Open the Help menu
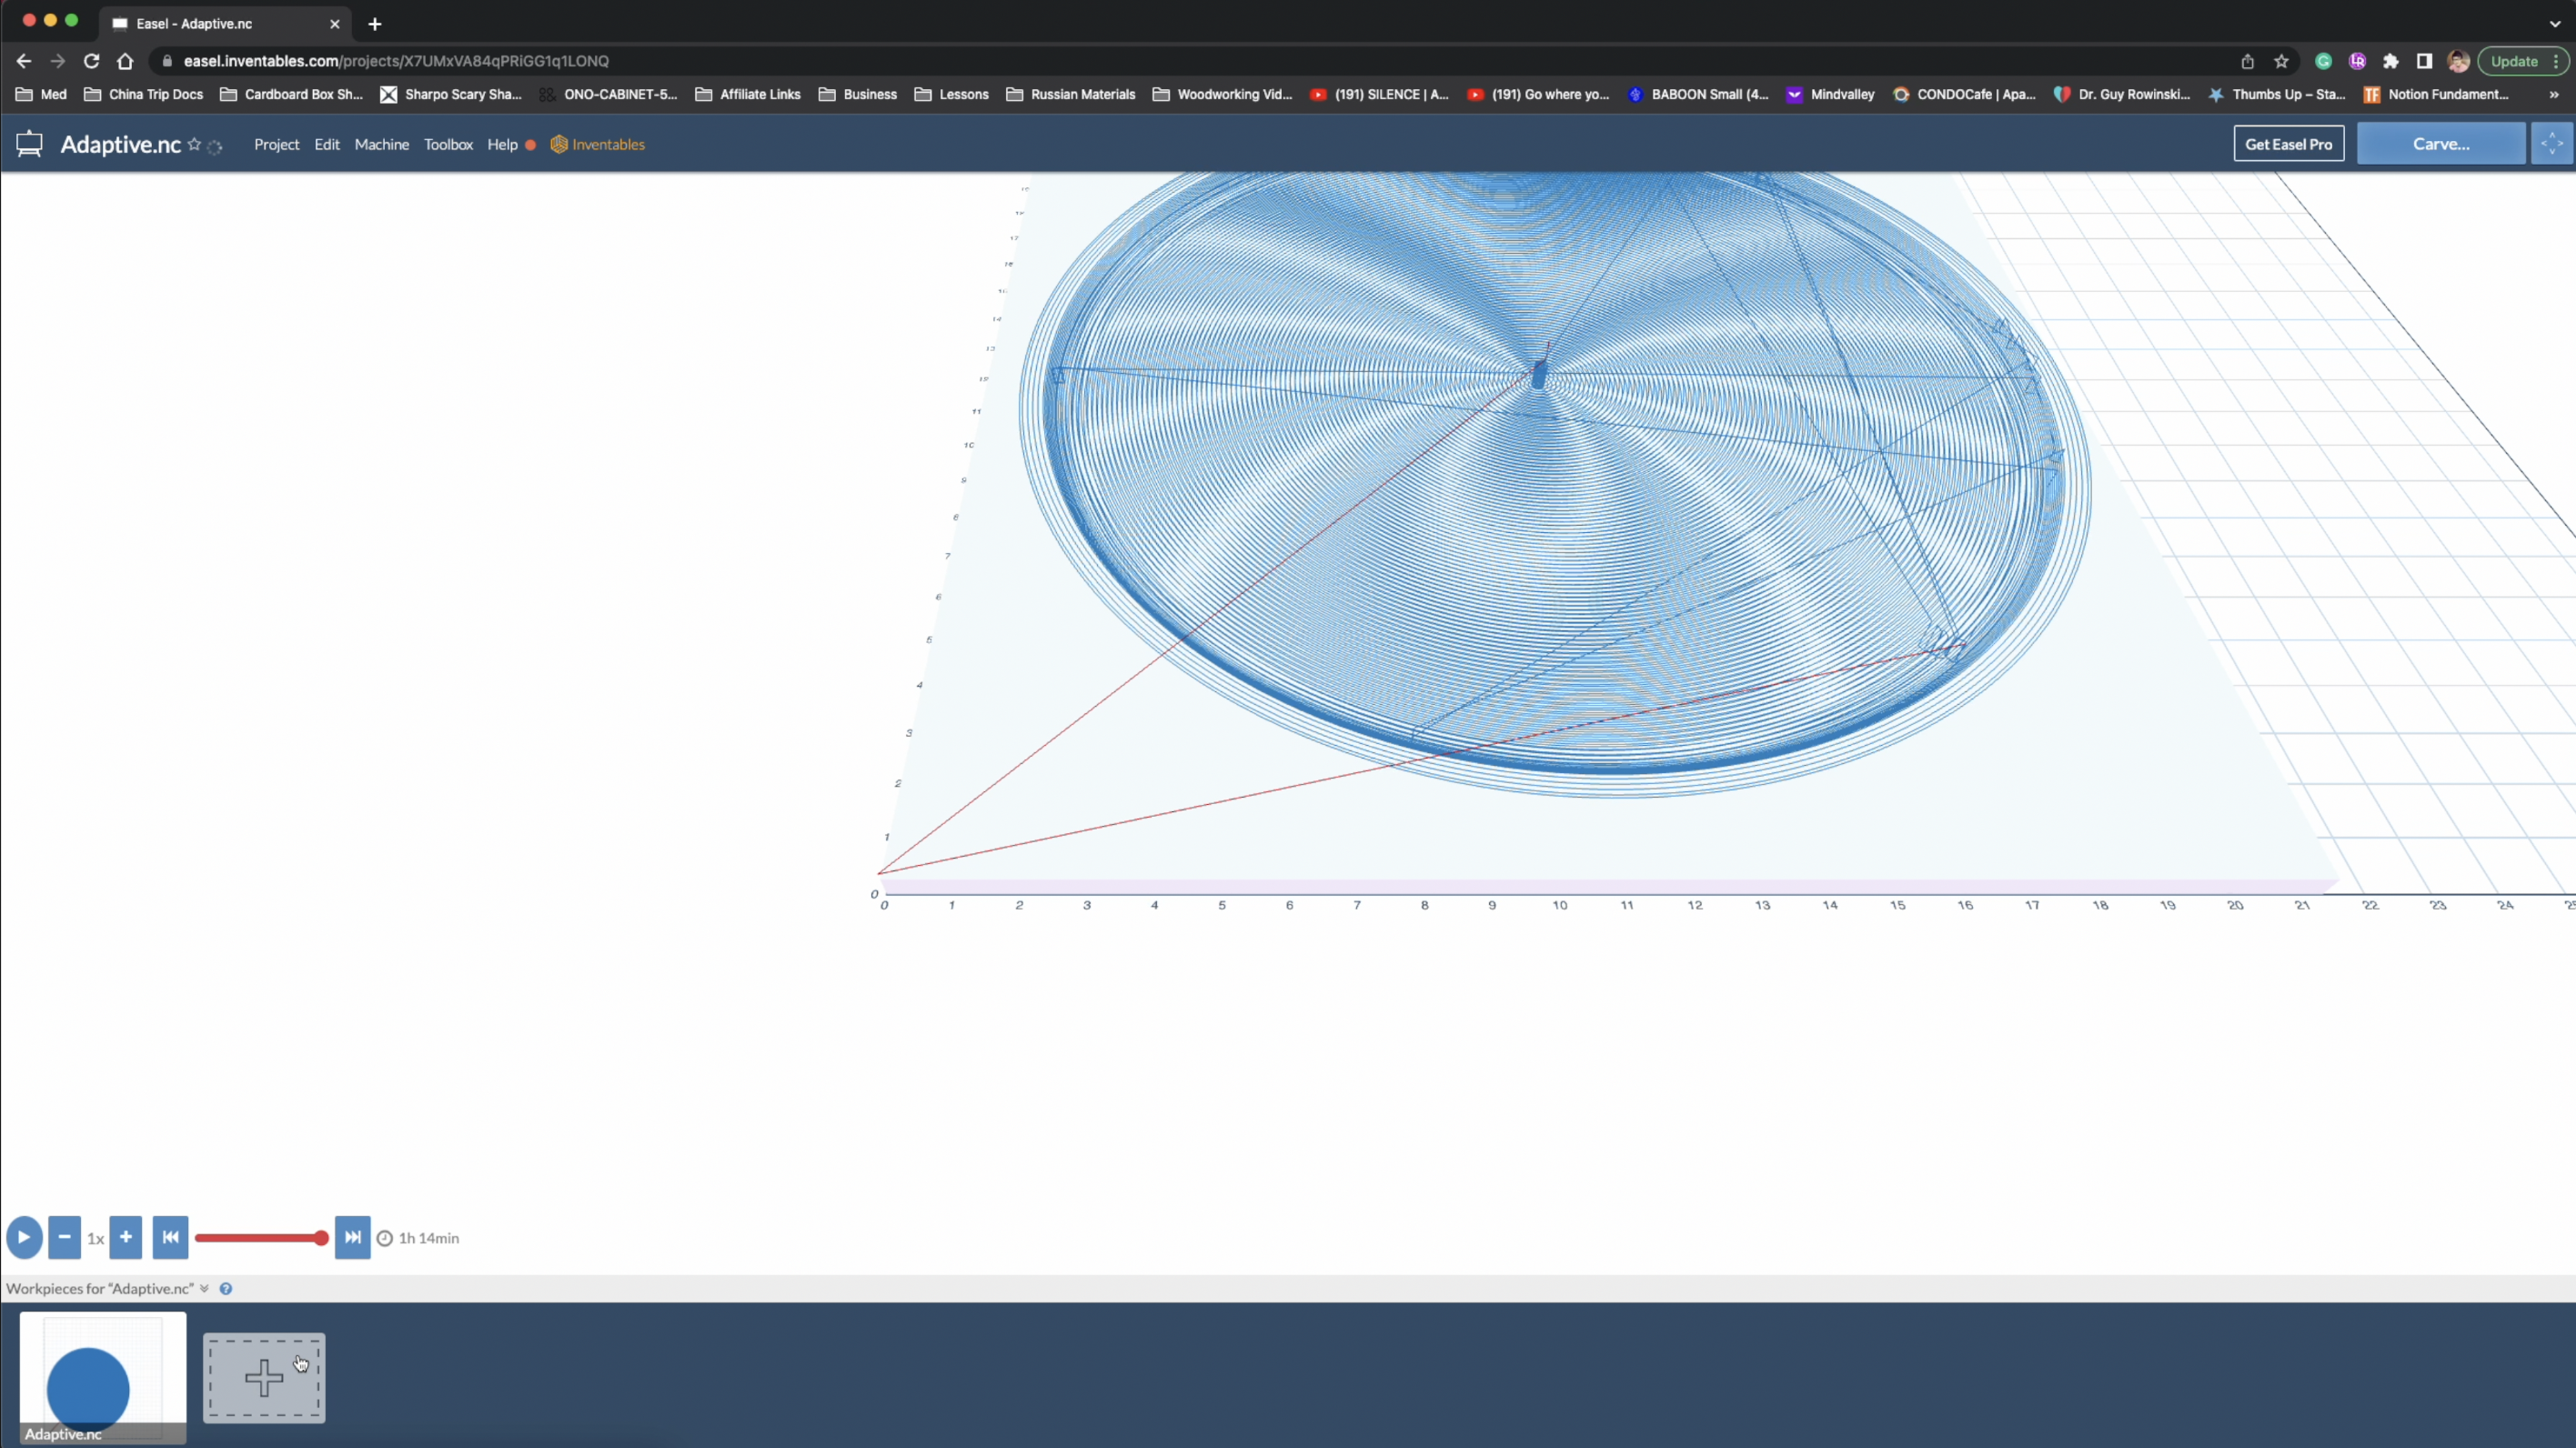This screenshot has width=2576, height=1448. point(502,144)
